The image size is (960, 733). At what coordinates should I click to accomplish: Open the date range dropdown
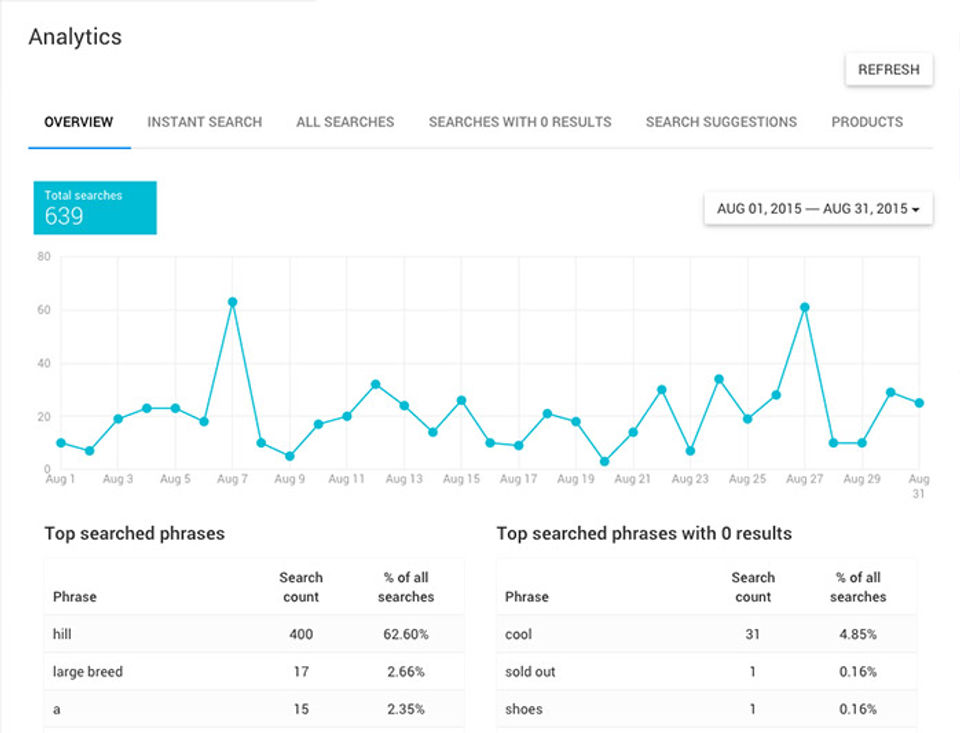[x=818, y=209]
